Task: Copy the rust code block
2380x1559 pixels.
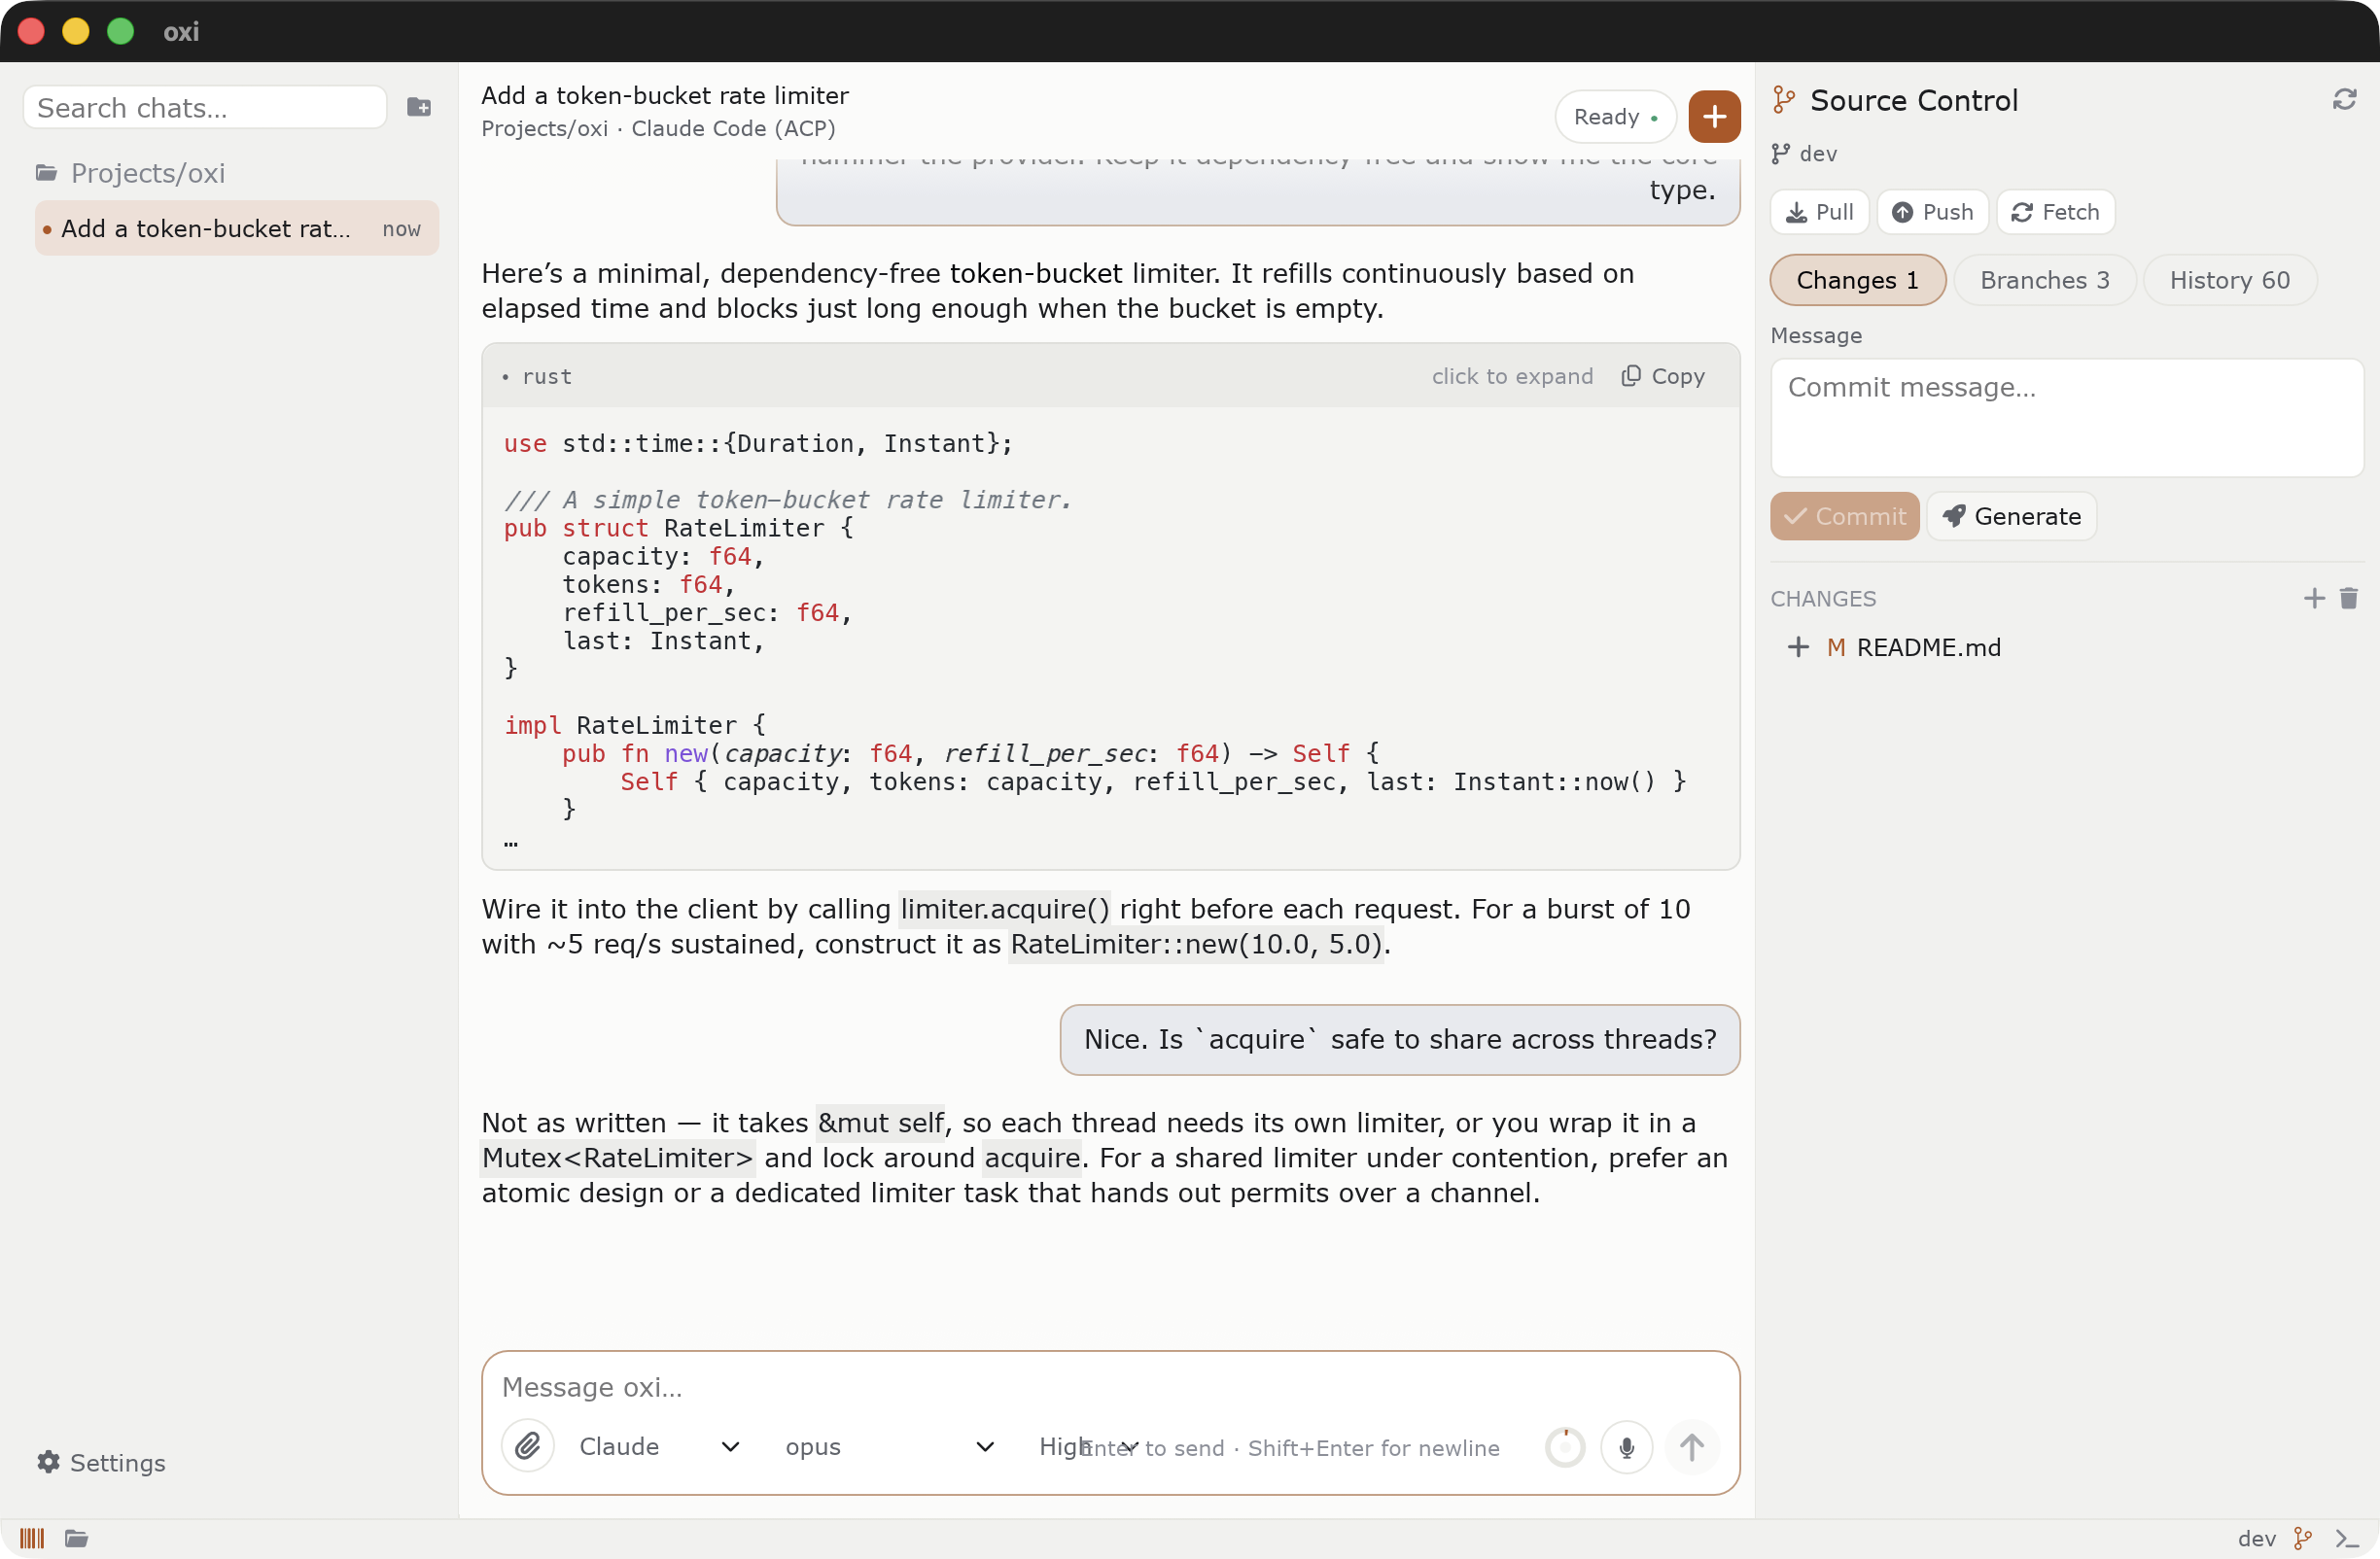Action: pyautogui.click(x=1663, y=376)
